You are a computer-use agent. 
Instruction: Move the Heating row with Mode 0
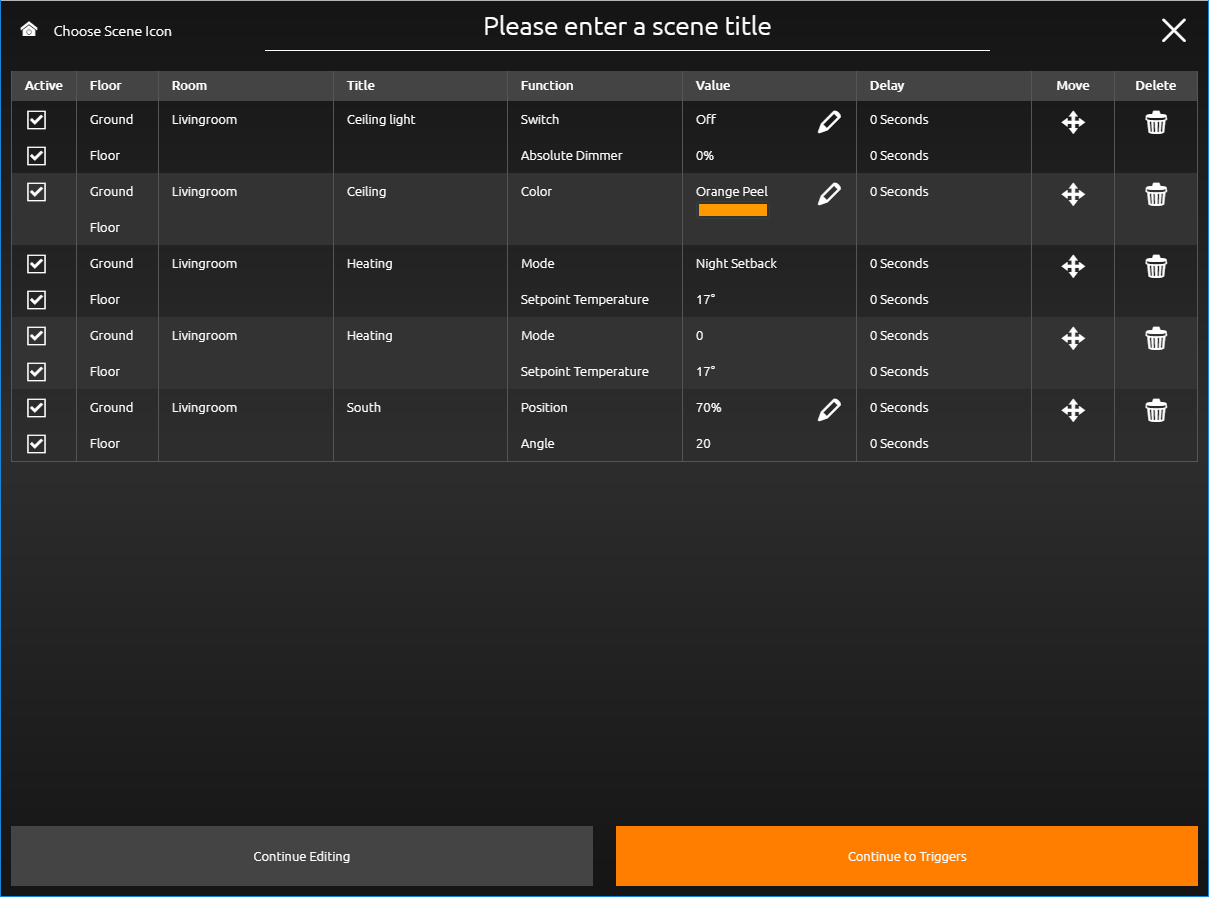pyautogui.click(x=1073, y=339)
